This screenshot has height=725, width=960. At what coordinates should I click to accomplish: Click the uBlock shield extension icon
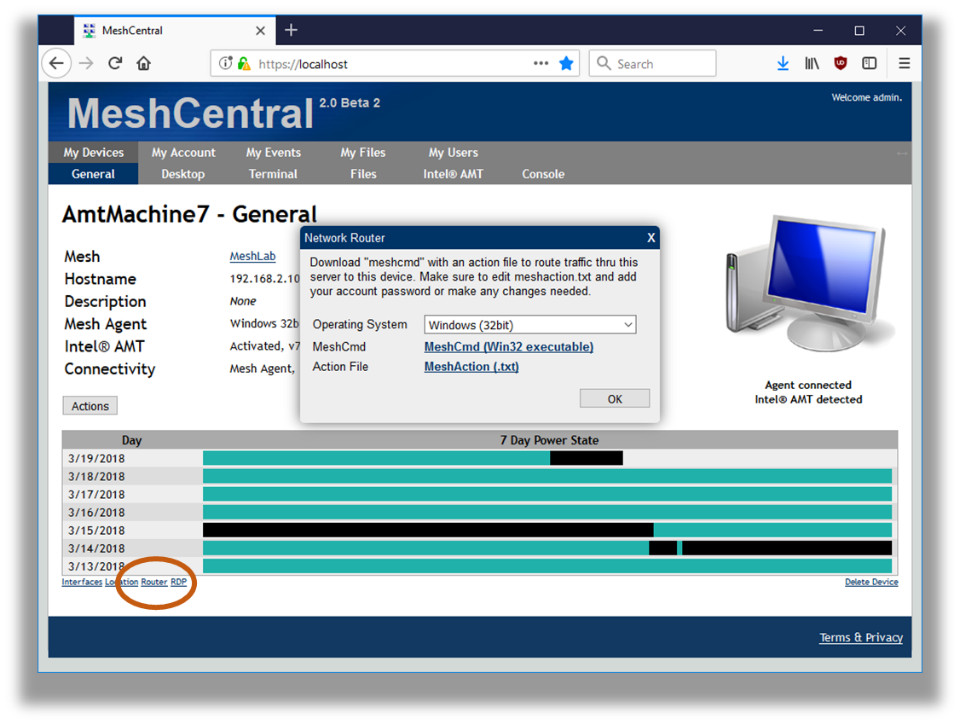[x=841, y=64]
